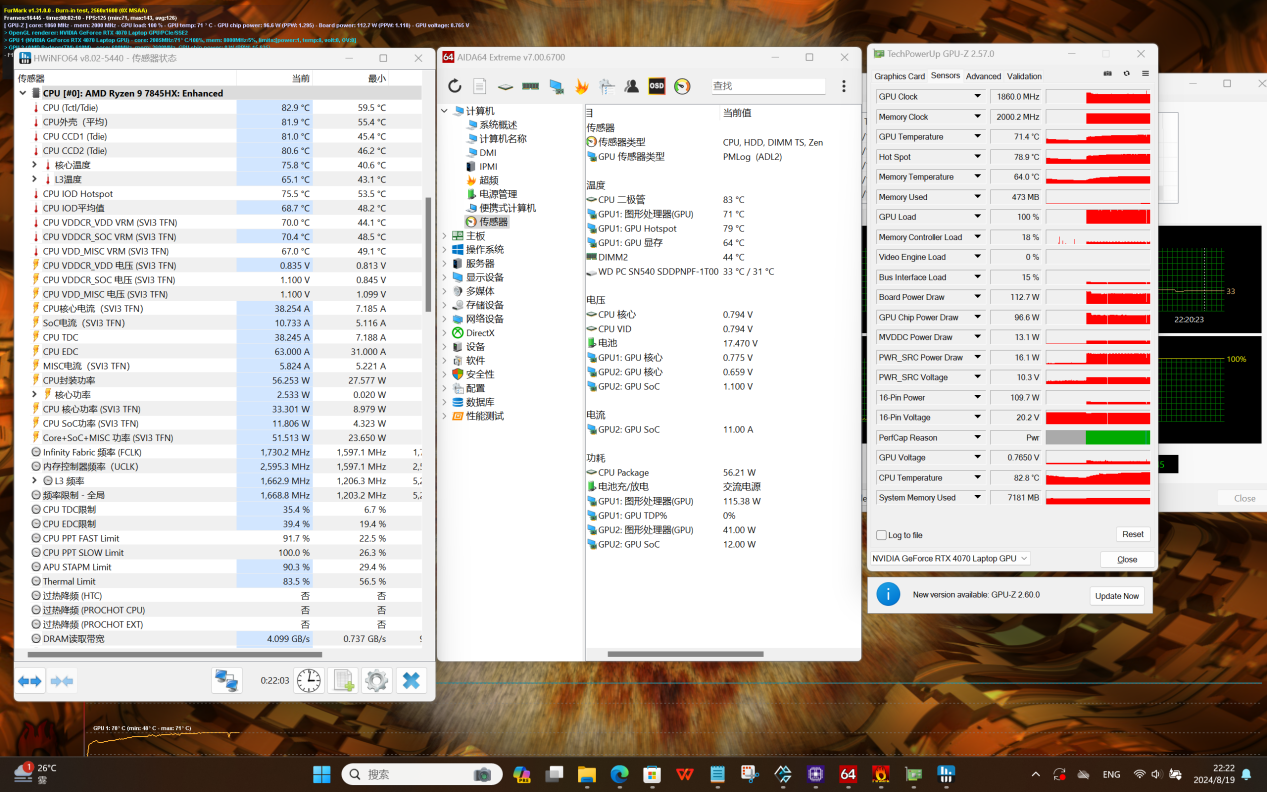Click ENG language indicator in system tray

pos(1111,774)
